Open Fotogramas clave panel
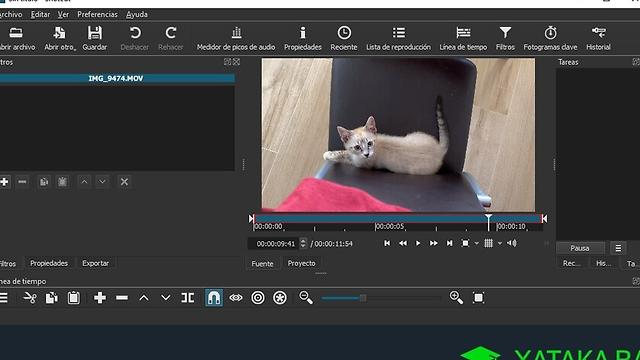Image resolution: width=640 pixels, height=360 pixels. 550,38
